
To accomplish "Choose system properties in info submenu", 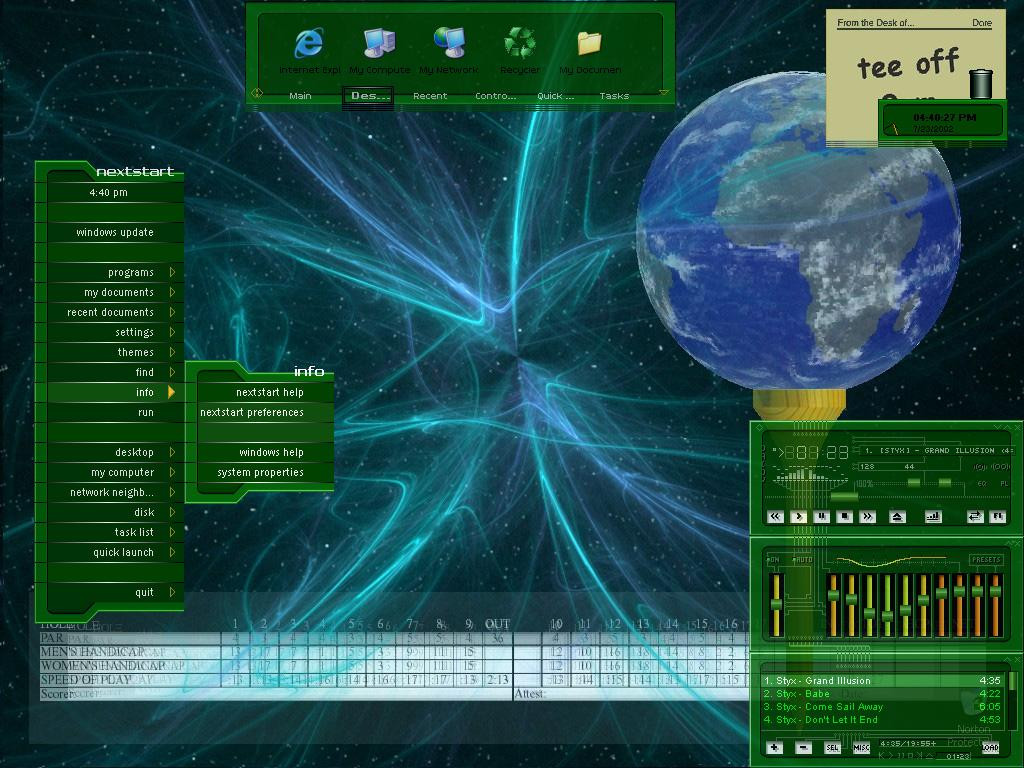I will [266, 472].
